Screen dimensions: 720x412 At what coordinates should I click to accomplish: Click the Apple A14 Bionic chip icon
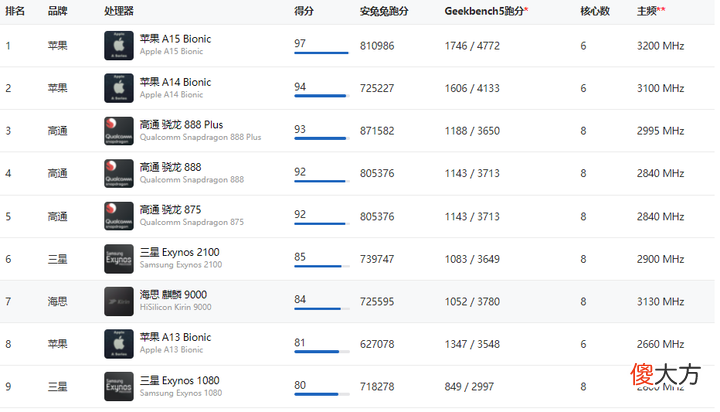click(119, 88)
